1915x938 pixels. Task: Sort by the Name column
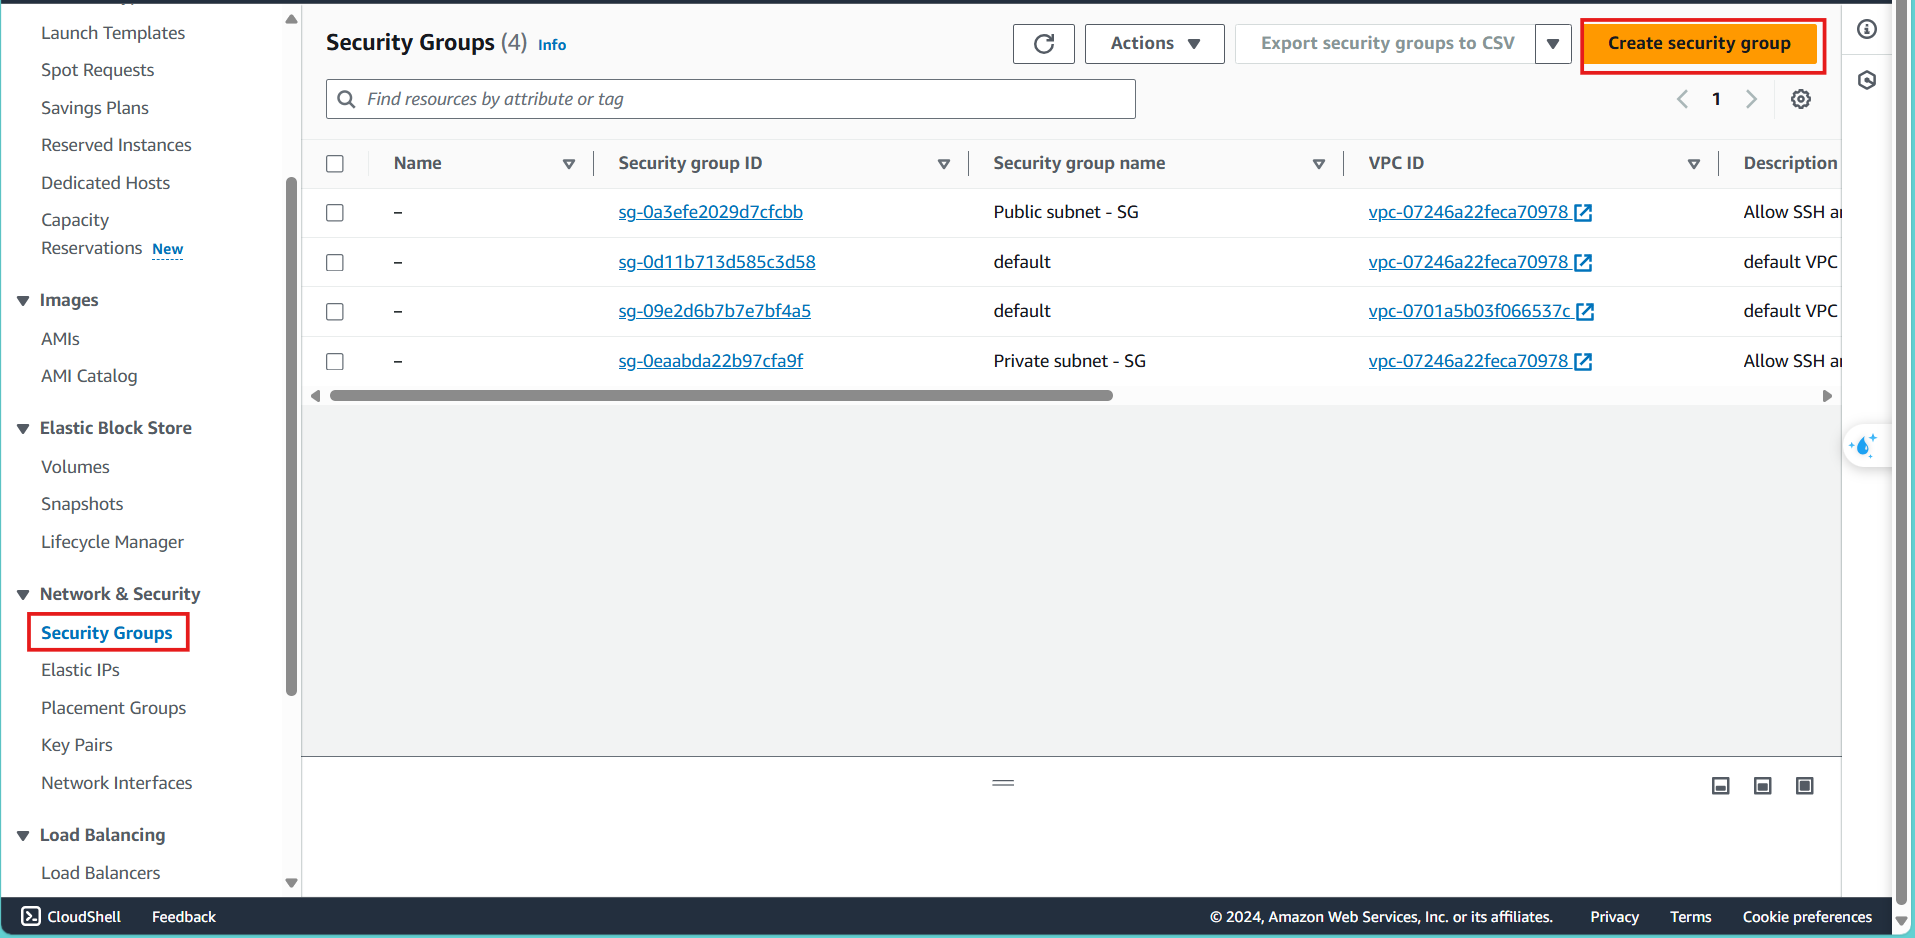coord(568,164)
